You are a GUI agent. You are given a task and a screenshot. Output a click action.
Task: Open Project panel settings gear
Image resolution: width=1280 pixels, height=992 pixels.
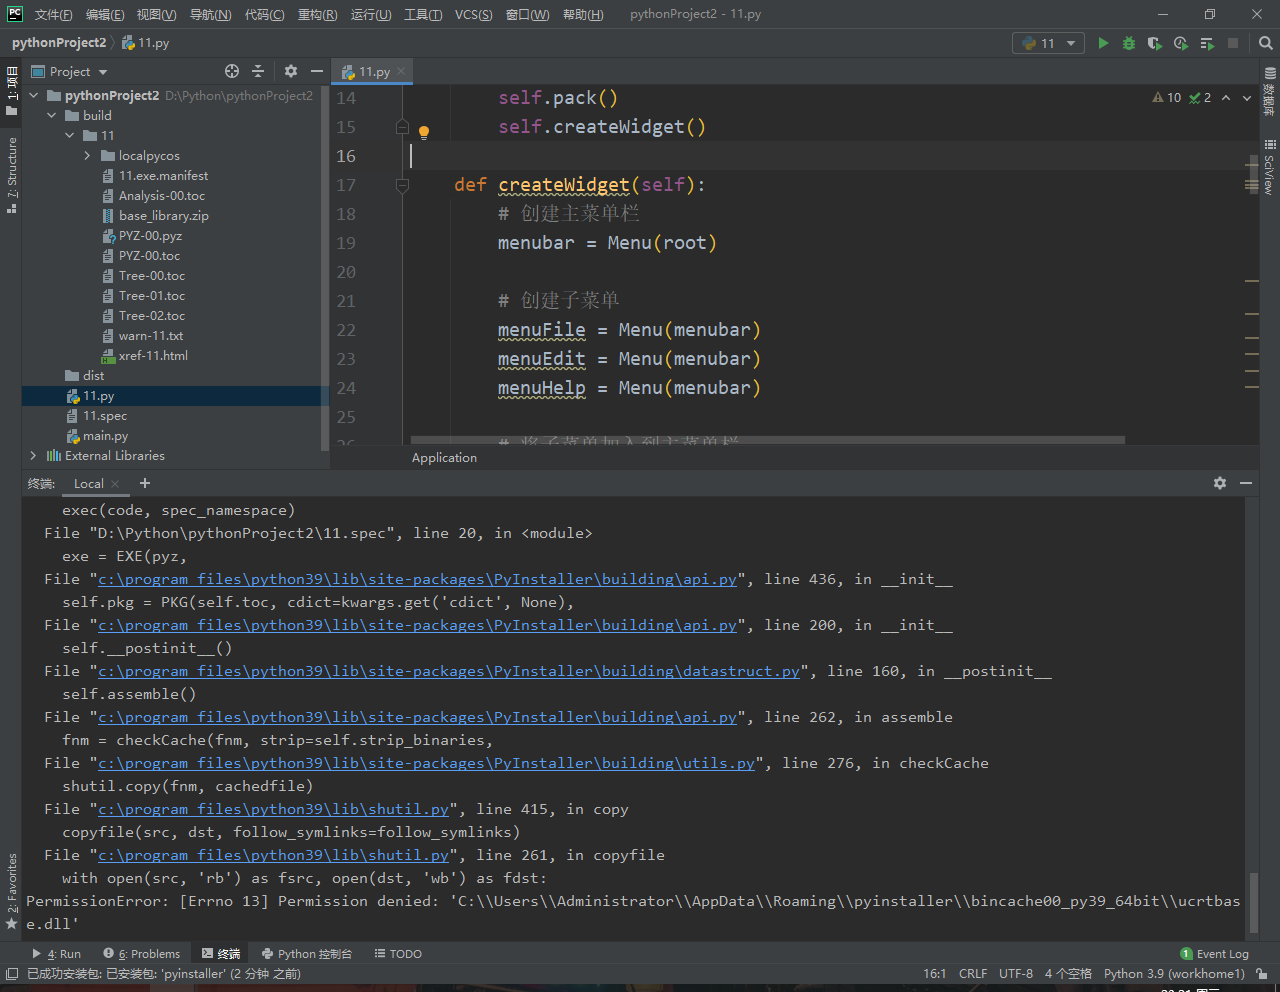coord(291,71)
